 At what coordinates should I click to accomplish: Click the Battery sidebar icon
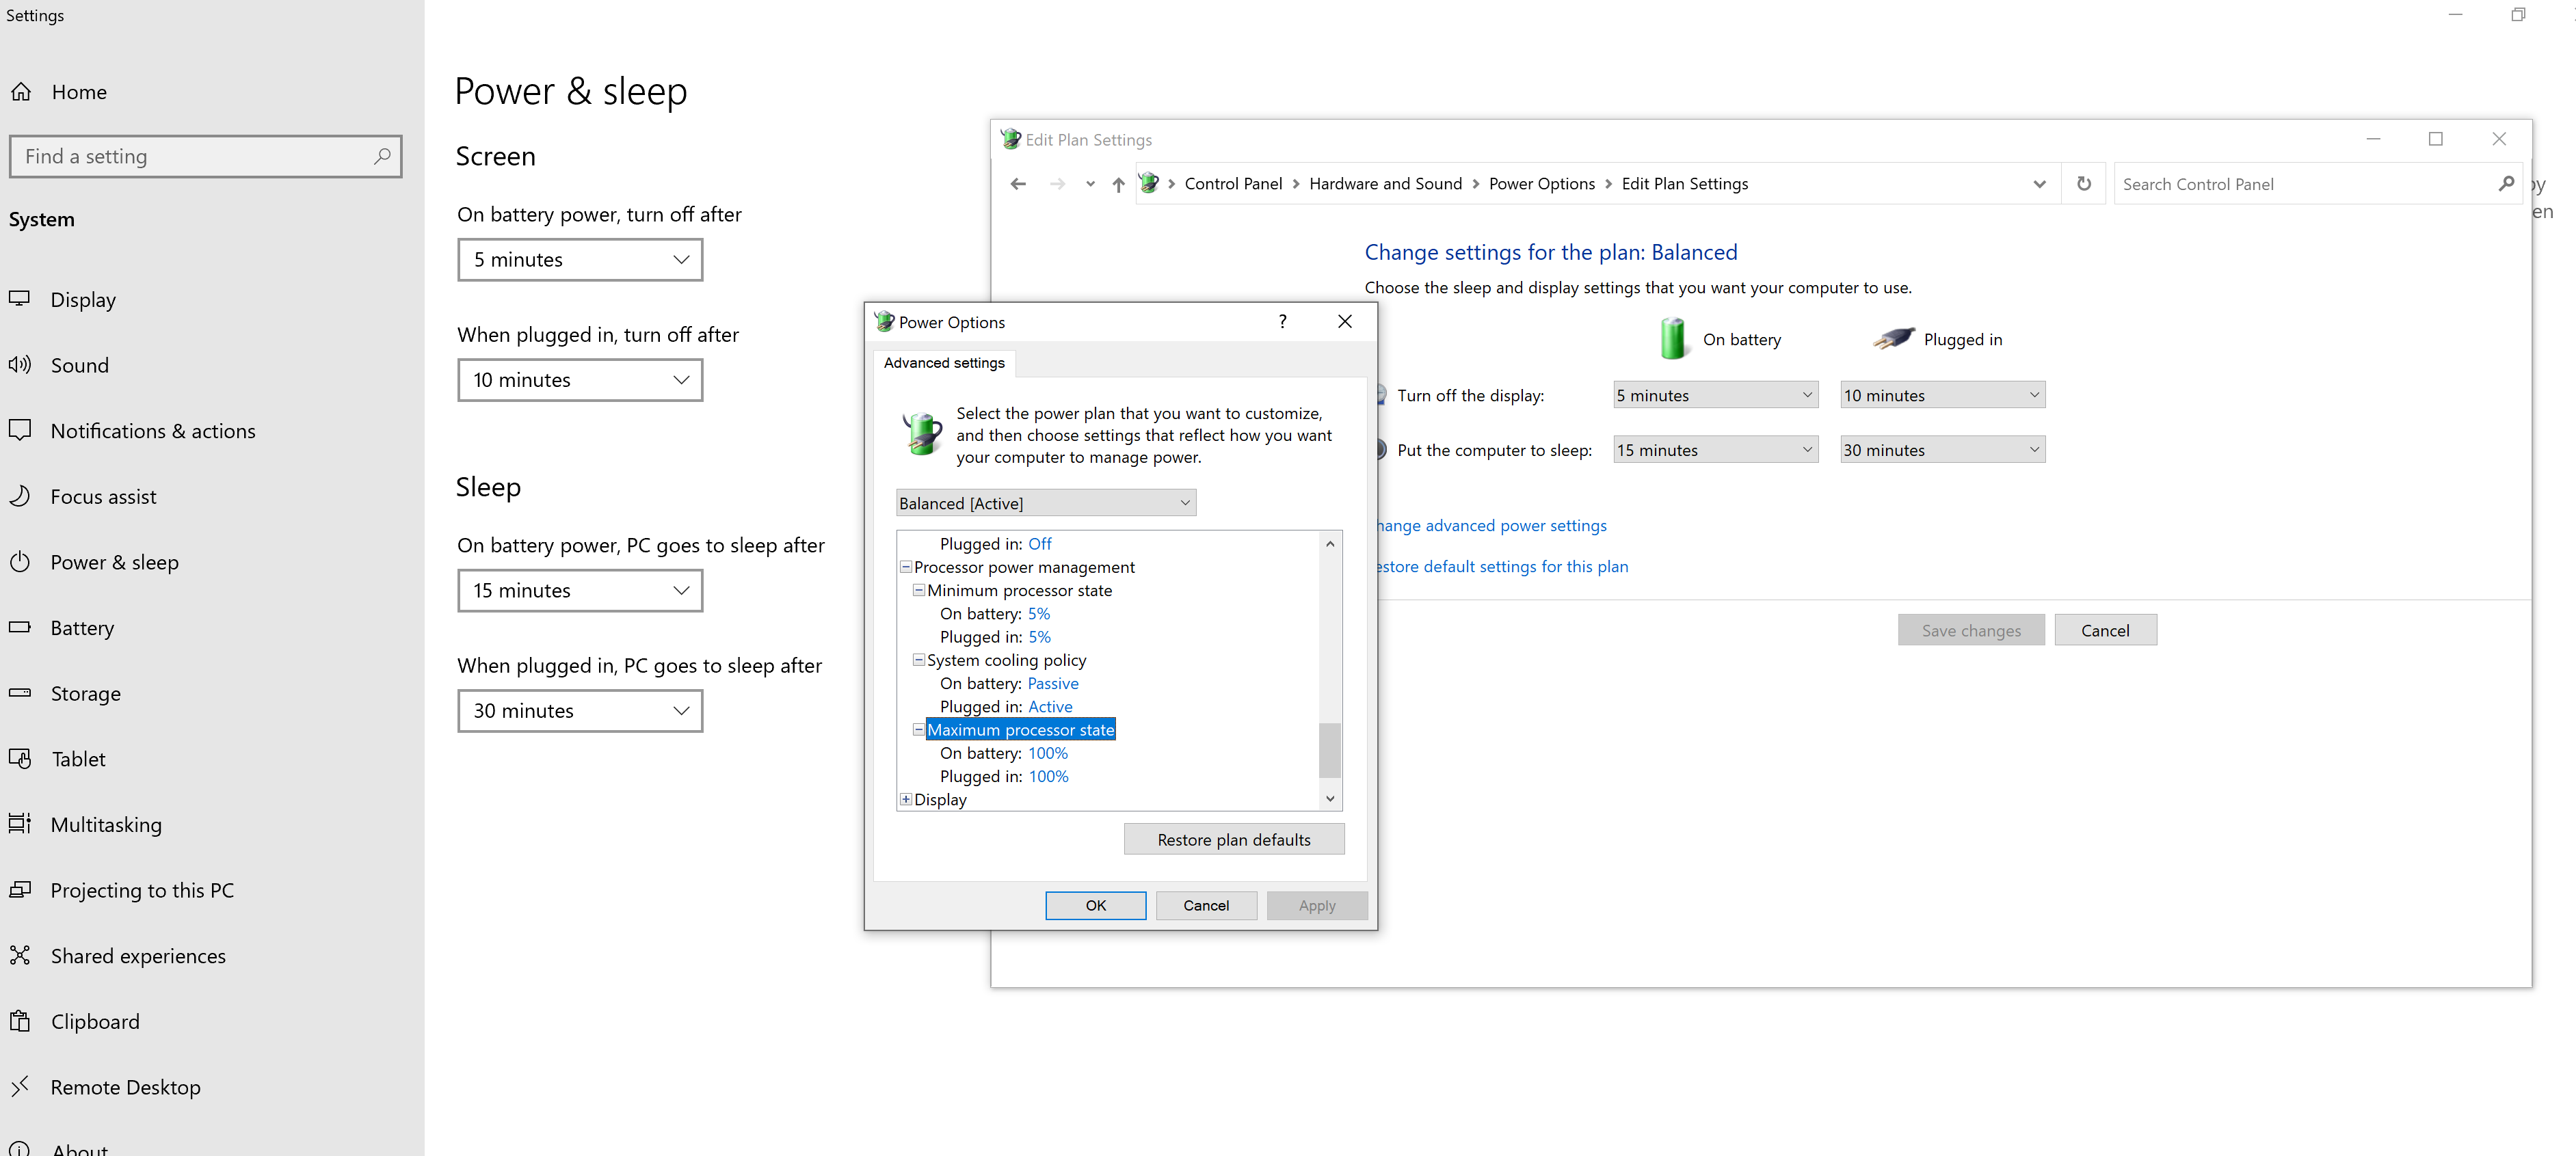point(20,628)
